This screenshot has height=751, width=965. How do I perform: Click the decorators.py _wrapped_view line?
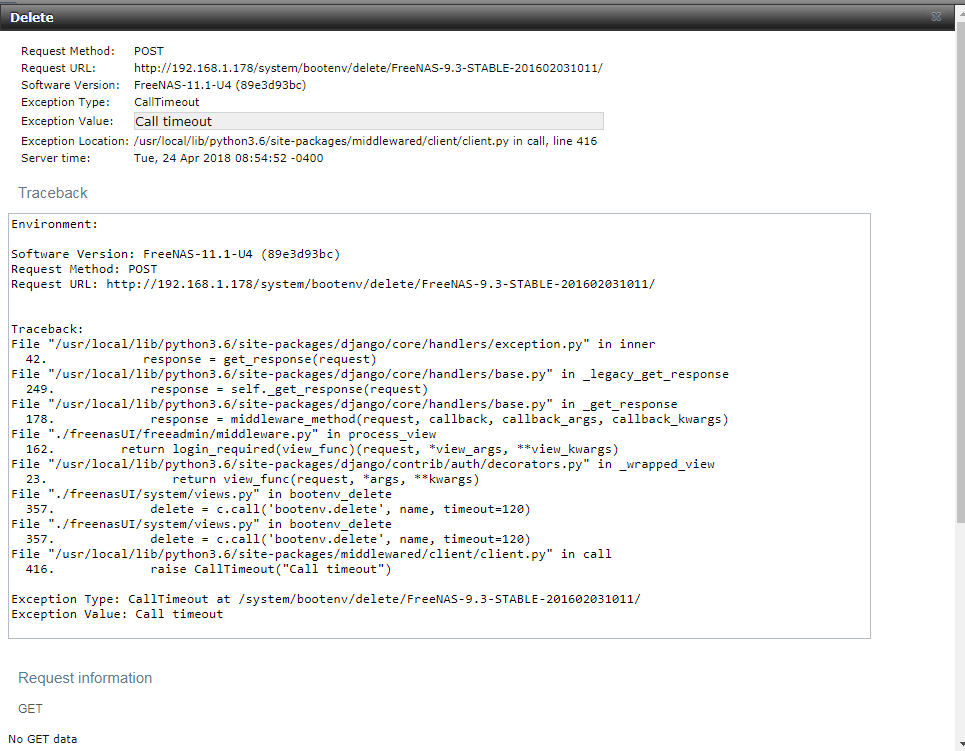point(363,464)
